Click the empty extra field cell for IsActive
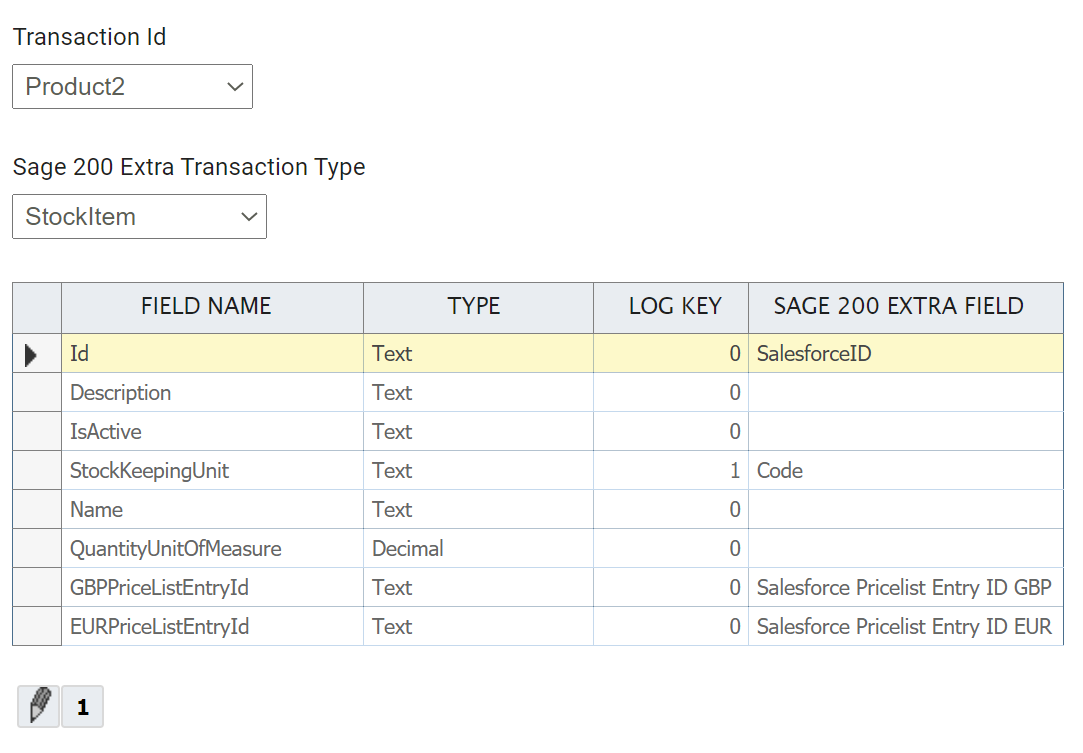 pos(905,432)
